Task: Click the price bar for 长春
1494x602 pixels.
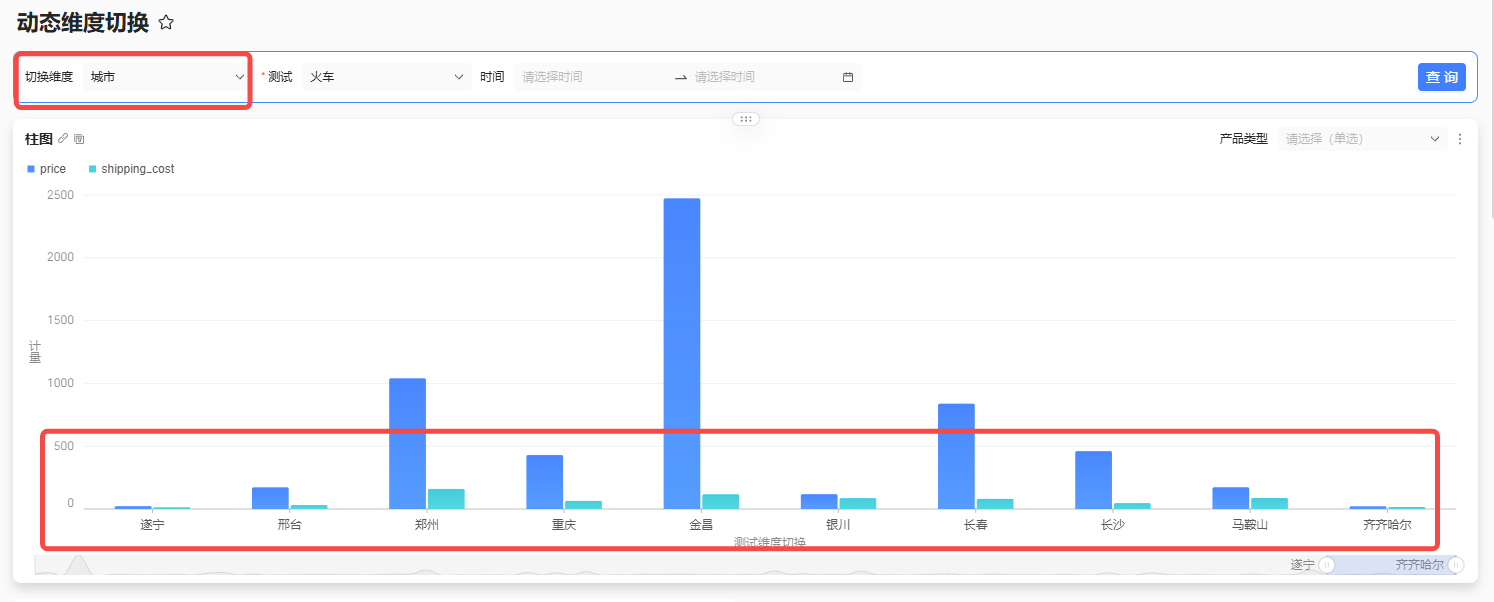Action: coord(956,455)
